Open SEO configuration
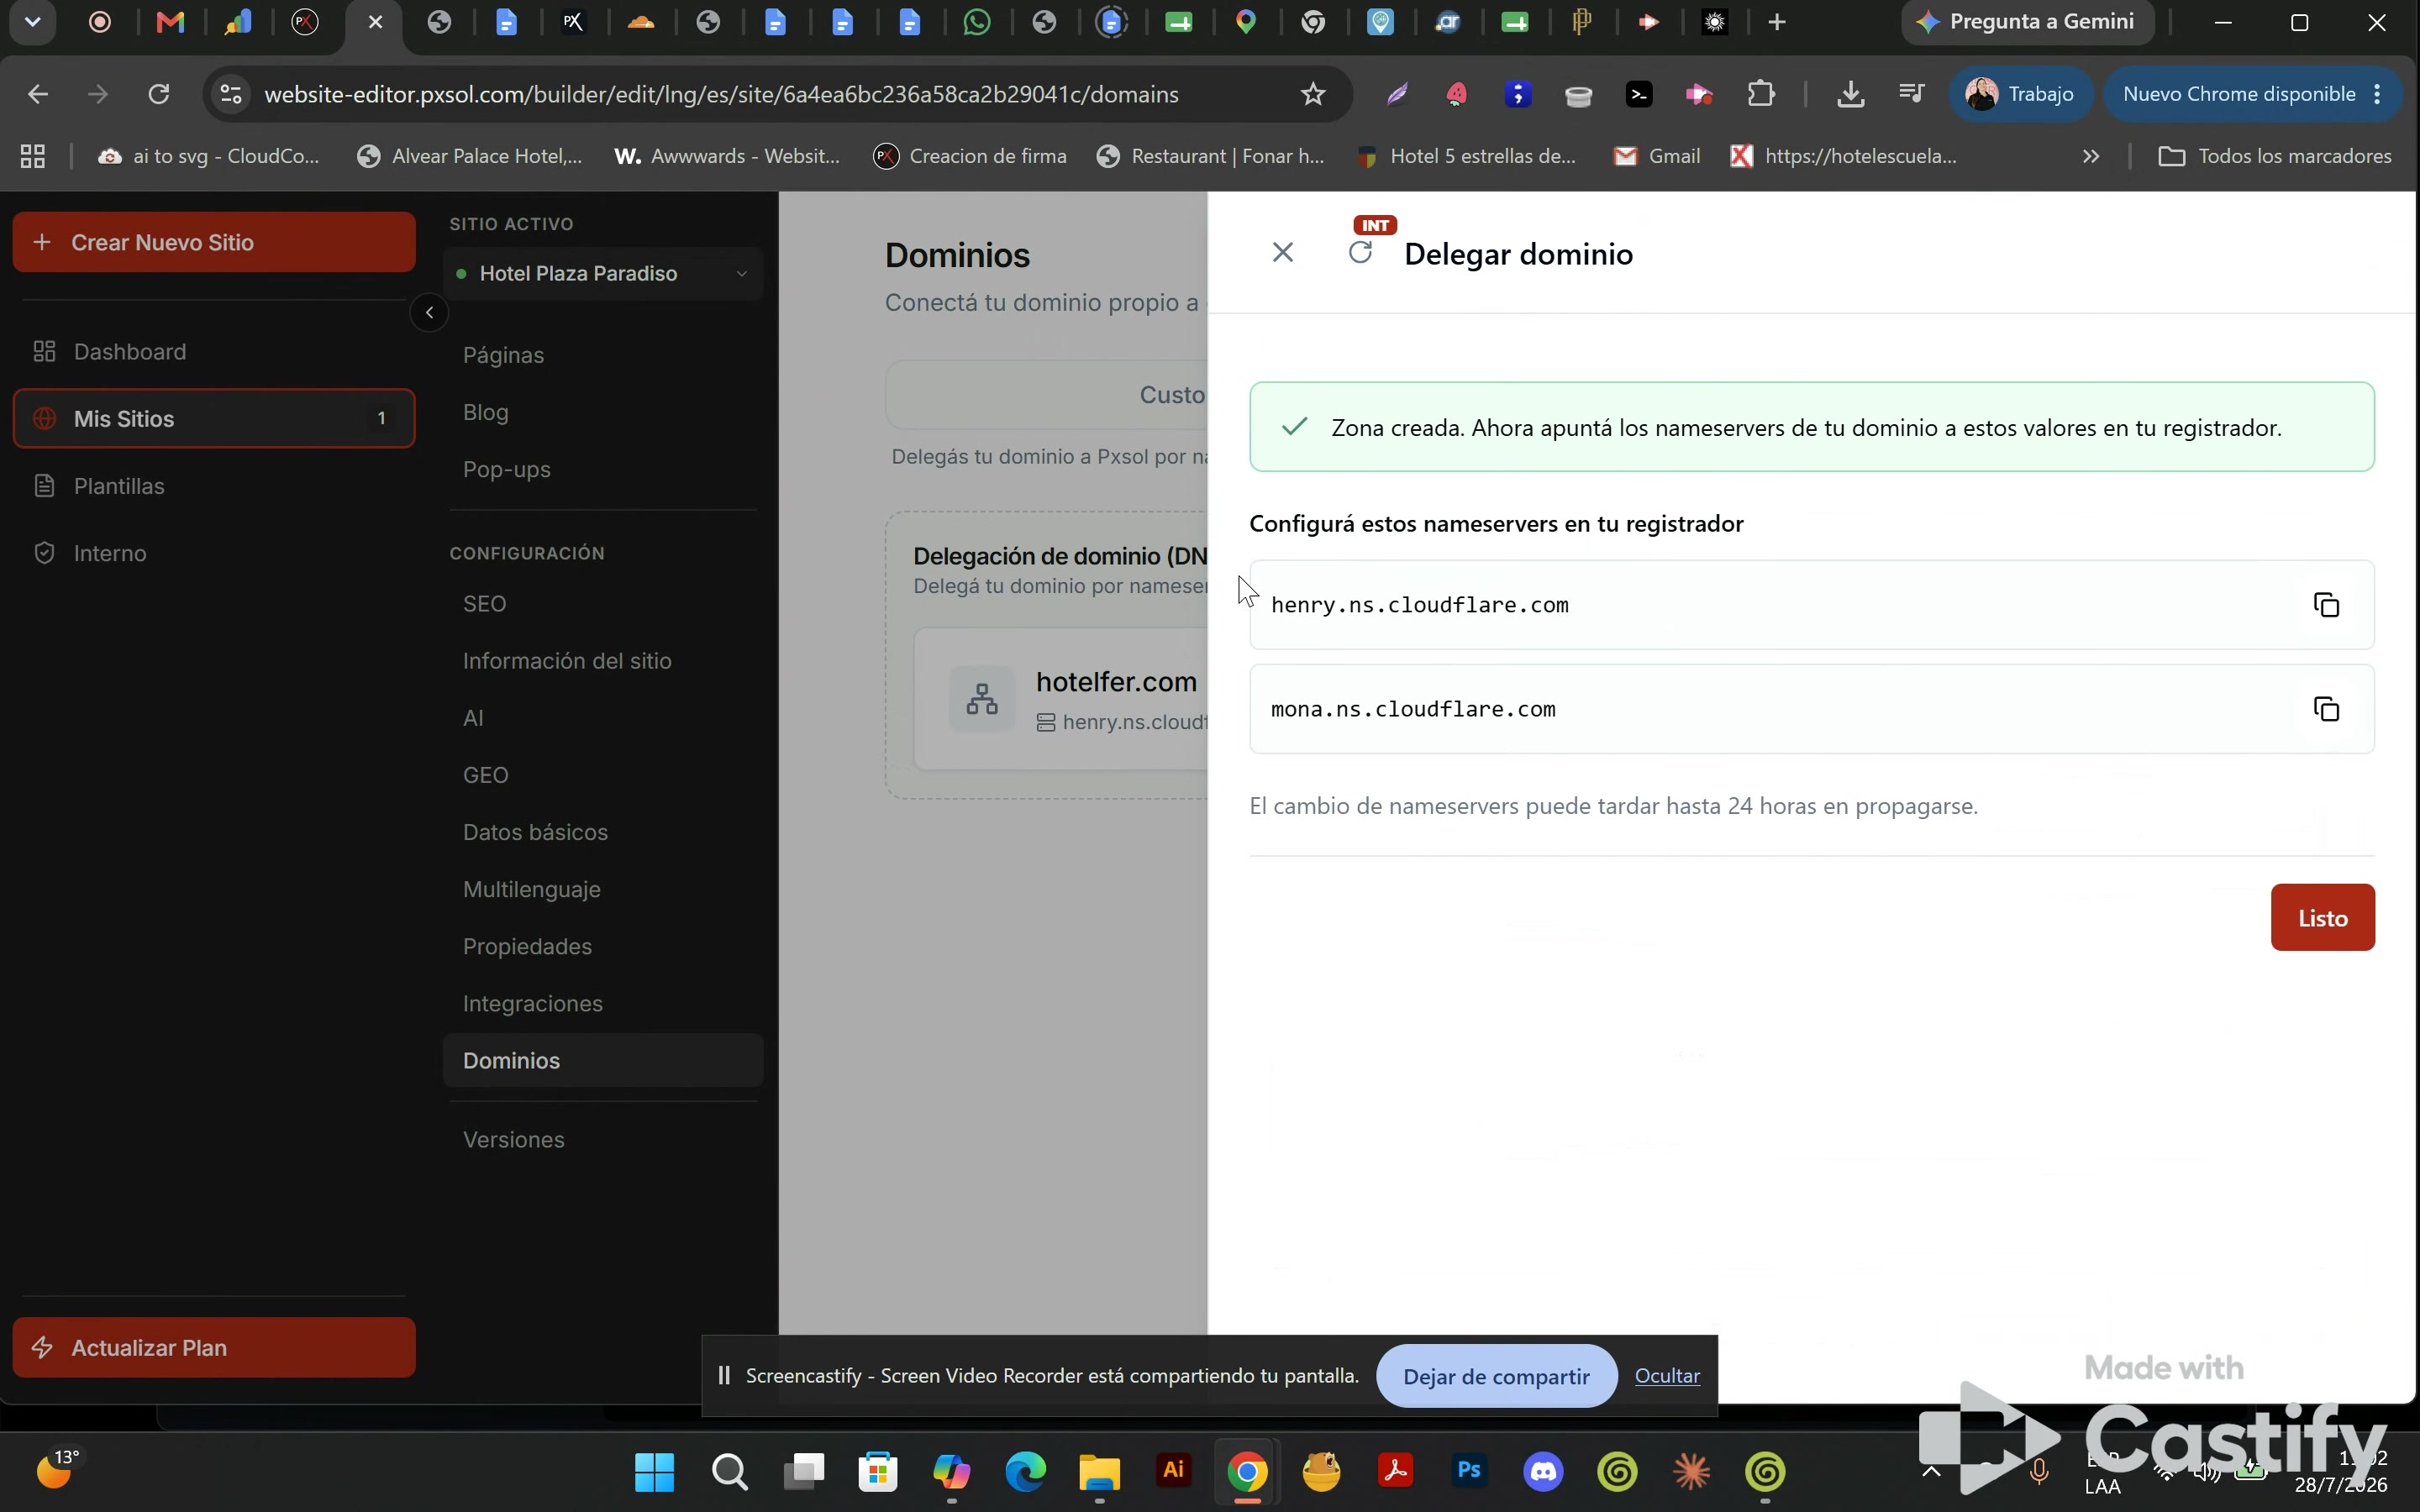This screenshot has height=1512, width=2420. 603,604
